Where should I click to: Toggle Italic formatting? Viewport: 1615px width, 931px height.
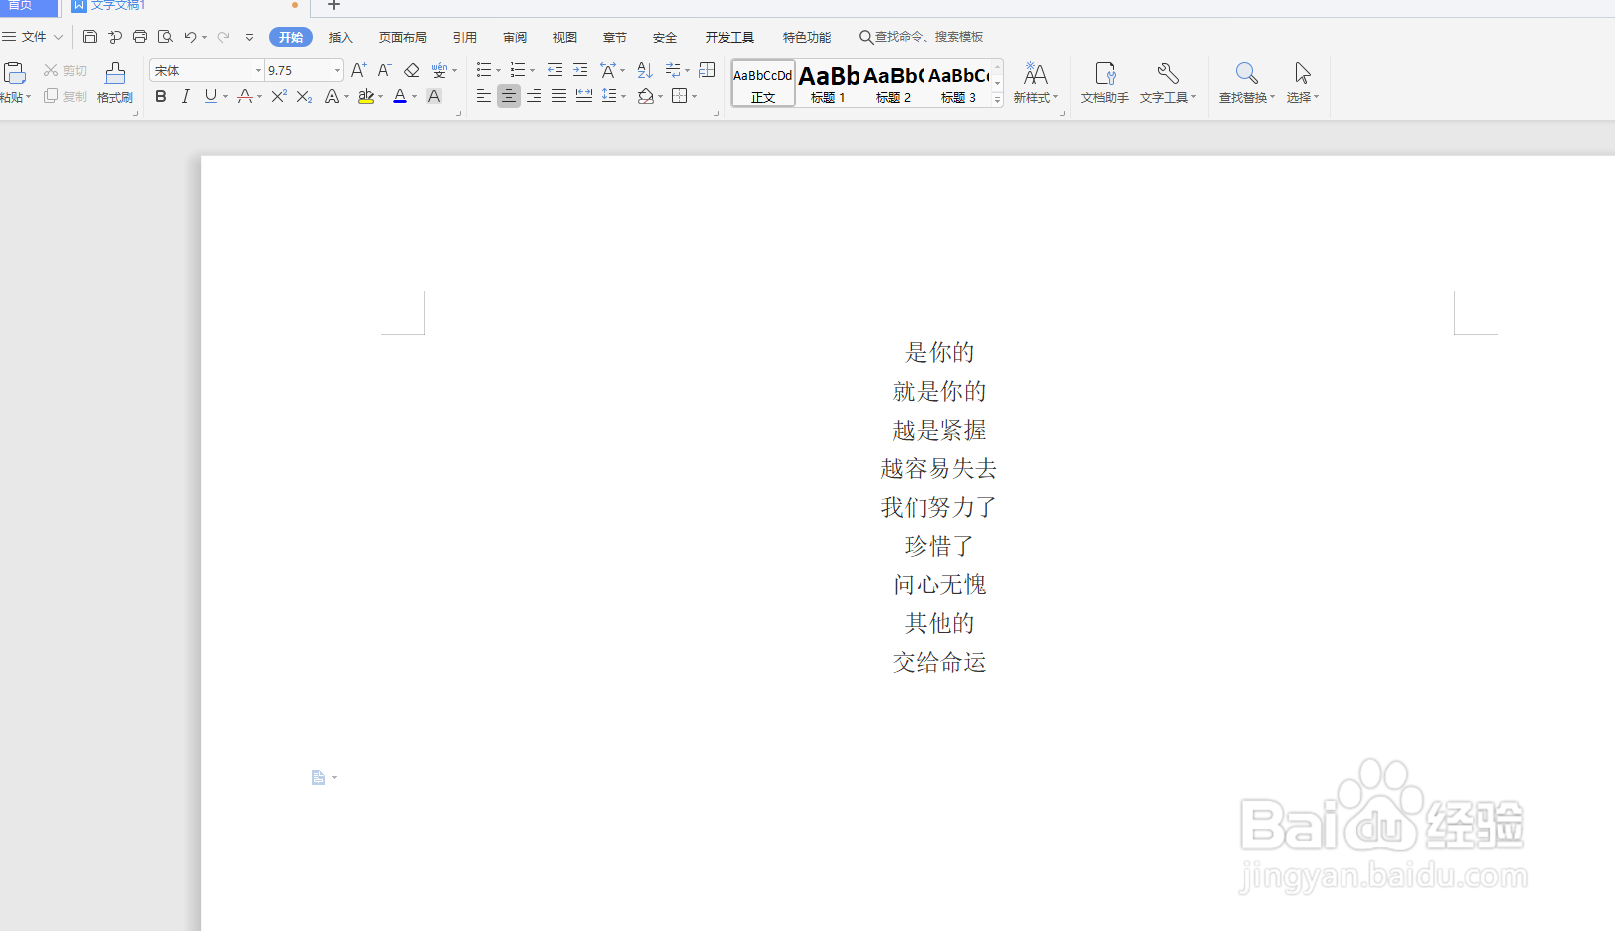click(185, 96)
